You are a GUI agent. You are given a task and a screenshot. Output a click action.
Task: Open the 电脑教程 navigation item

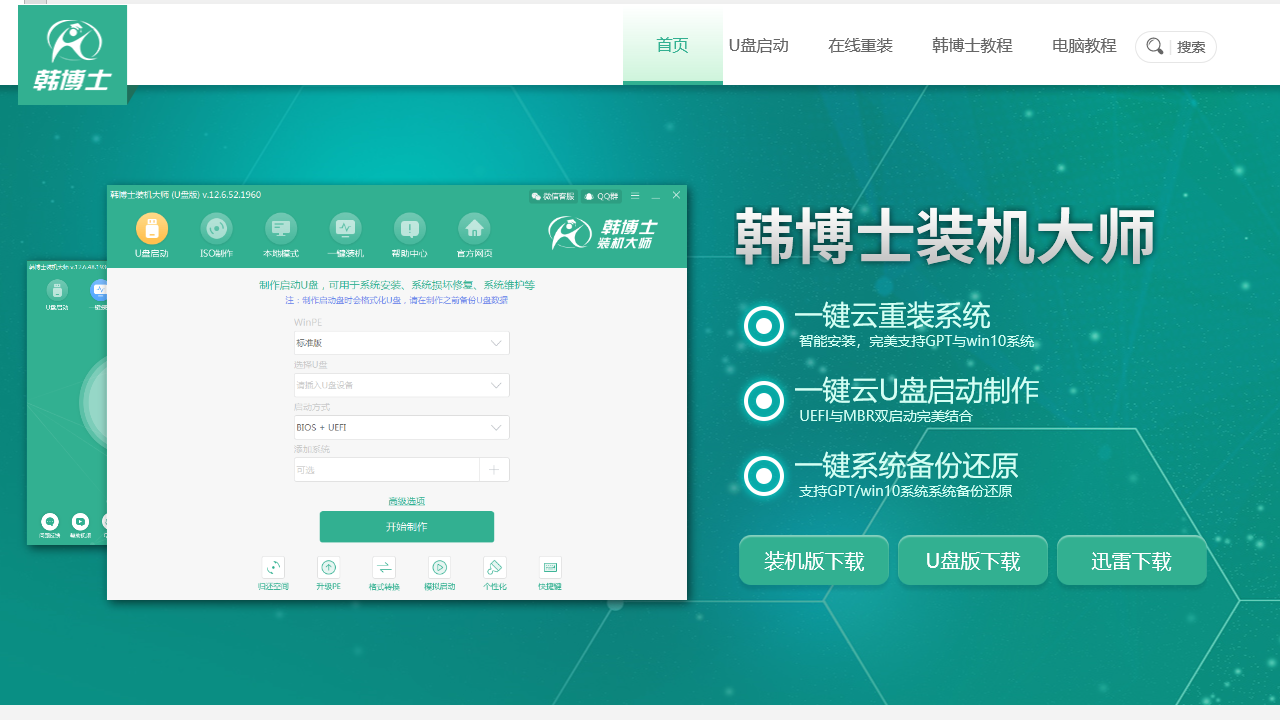(1084, 46)
